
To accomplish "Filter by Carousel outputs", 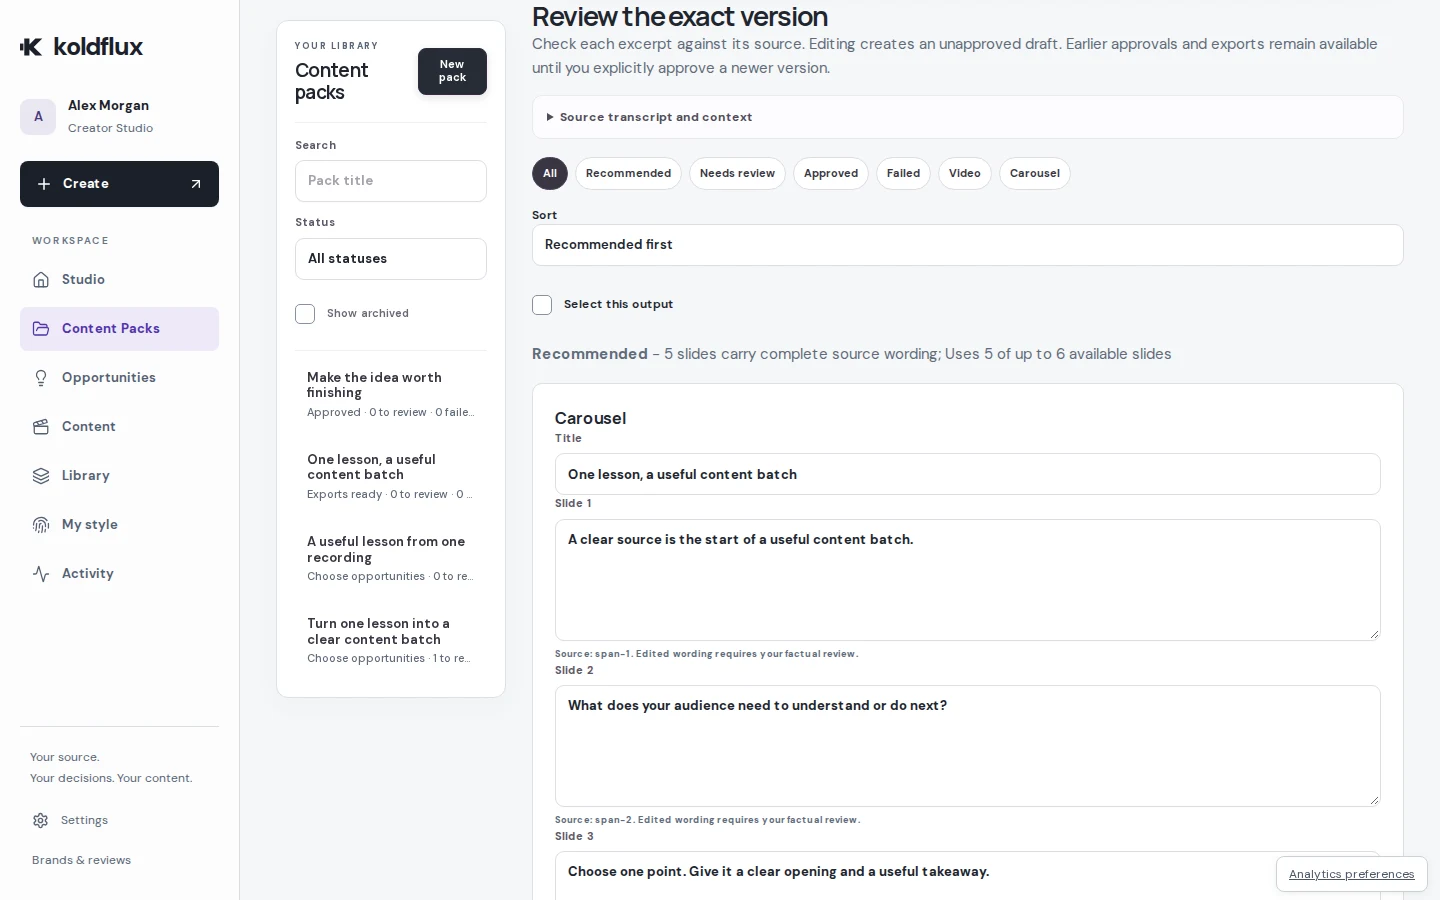I will pos(1035,173).
